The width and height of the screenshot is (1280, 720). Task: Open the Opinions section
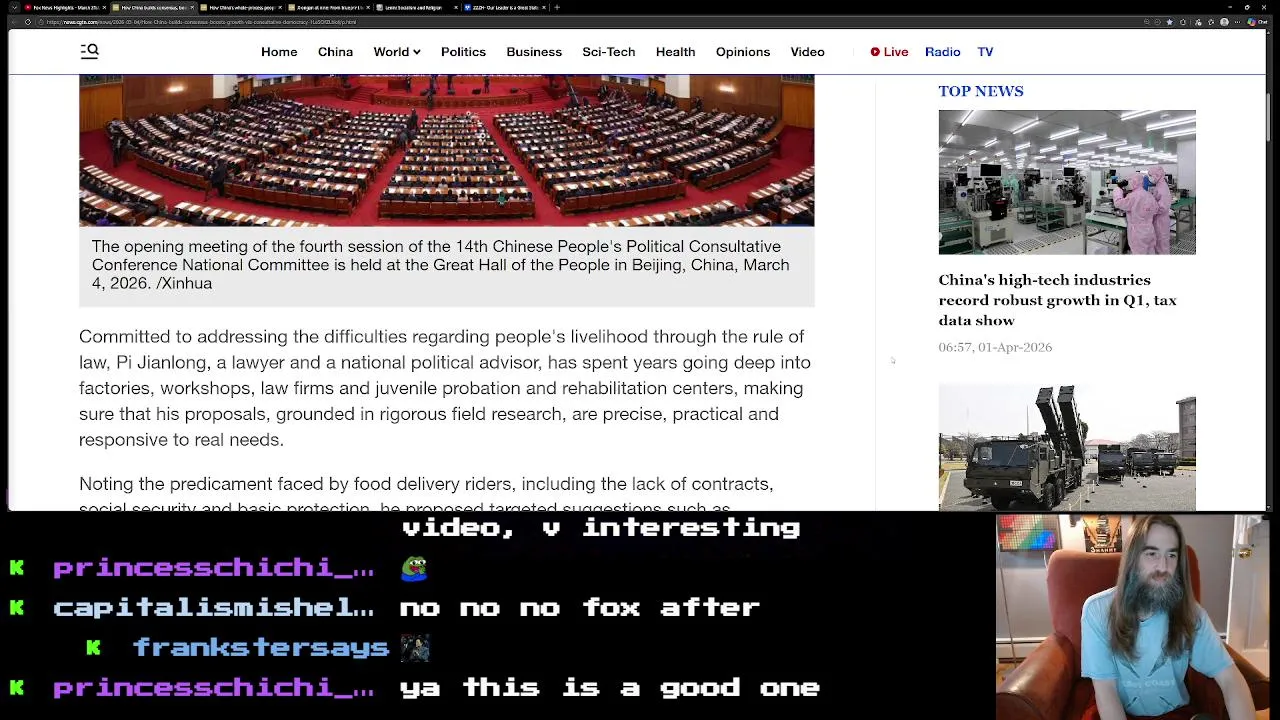(x=743, y=52)
